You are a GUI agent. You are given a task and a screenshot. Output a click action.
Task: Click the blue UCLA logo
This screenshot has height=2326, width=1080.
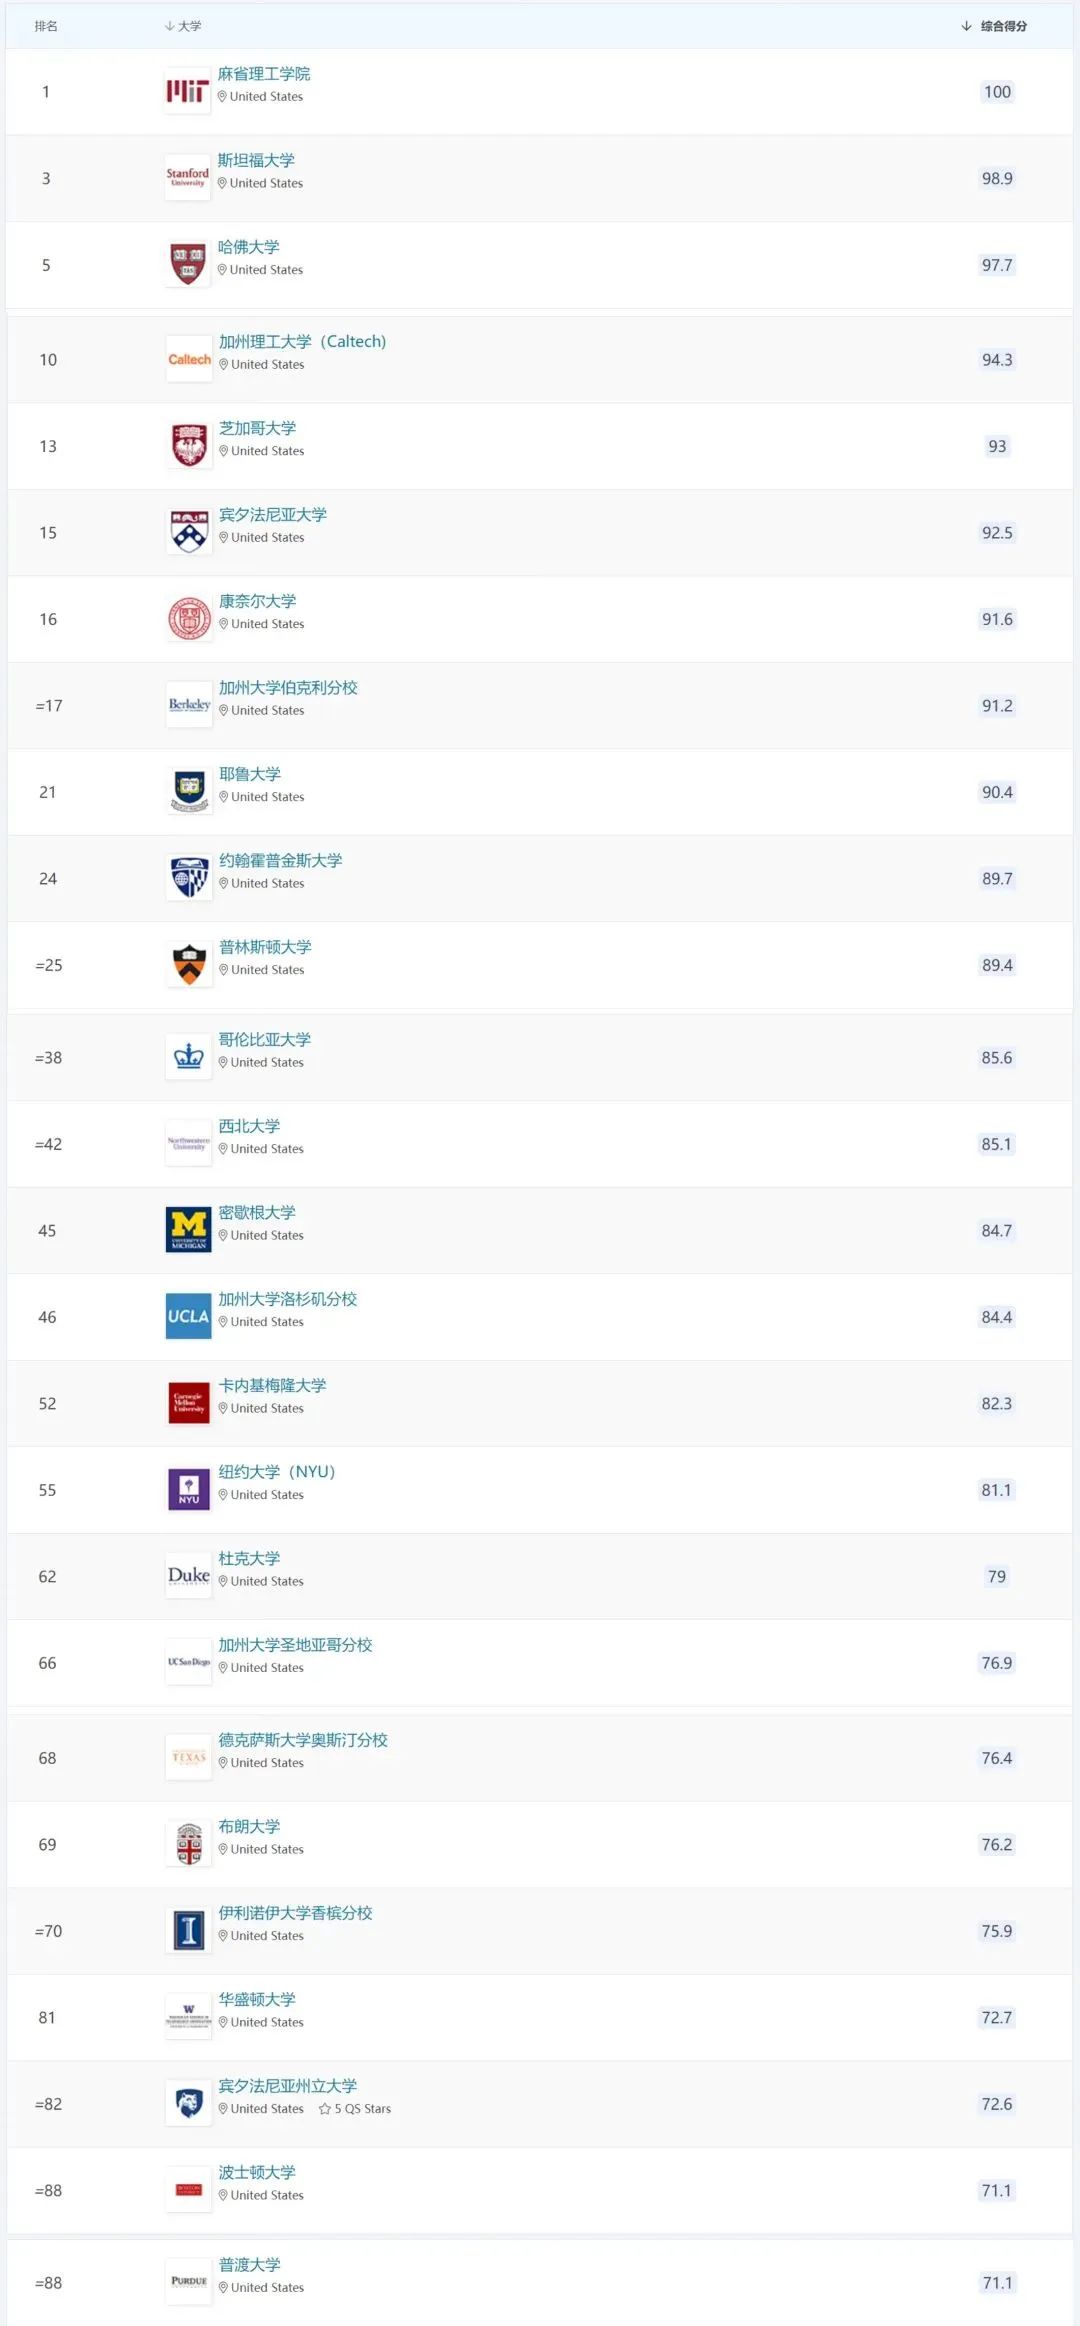(189, 1317)
